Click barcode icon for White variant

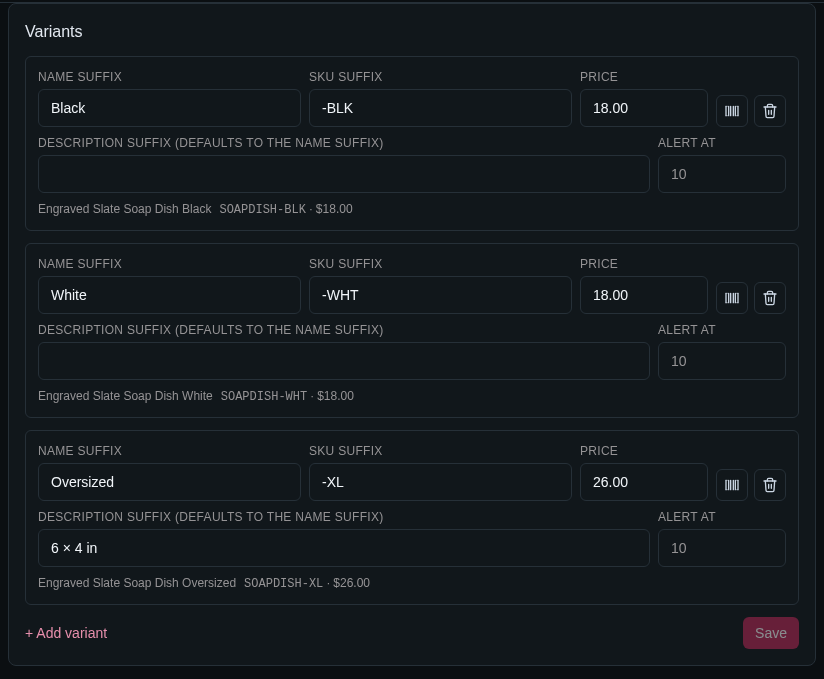tap(732, 298)
